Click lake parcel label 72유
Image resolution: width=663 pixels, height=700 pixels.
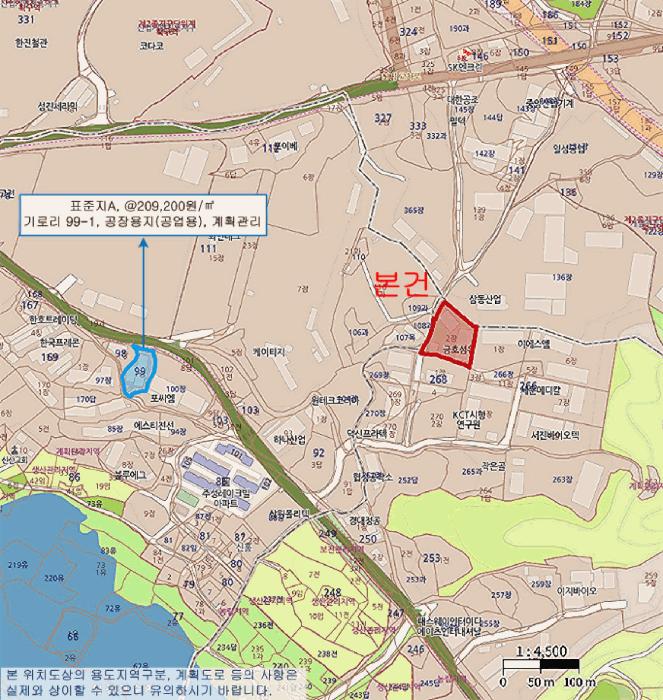tap(113, 608)
